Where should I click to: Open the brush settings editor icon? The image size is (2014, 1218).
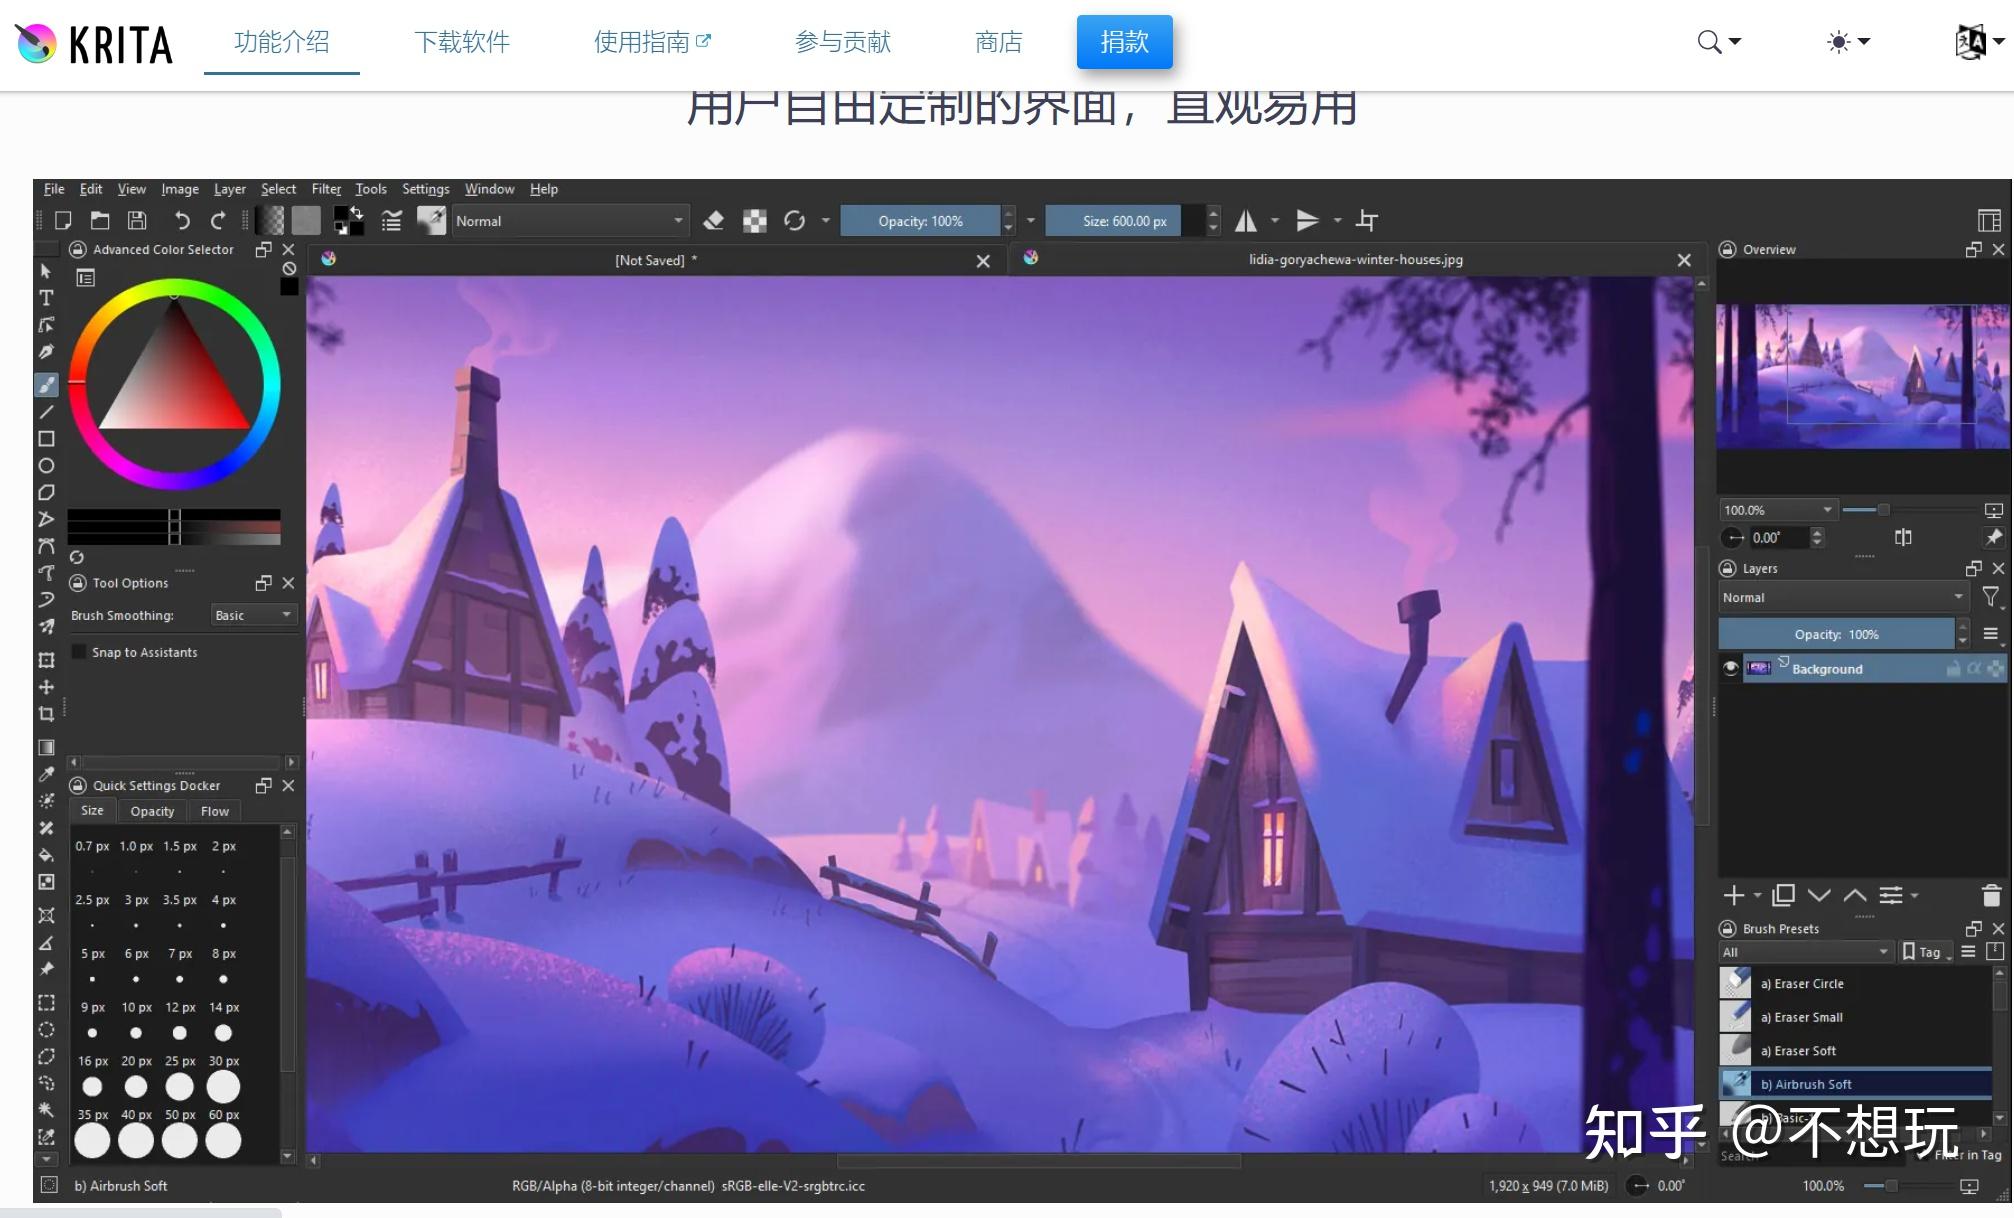coord(392,221)
